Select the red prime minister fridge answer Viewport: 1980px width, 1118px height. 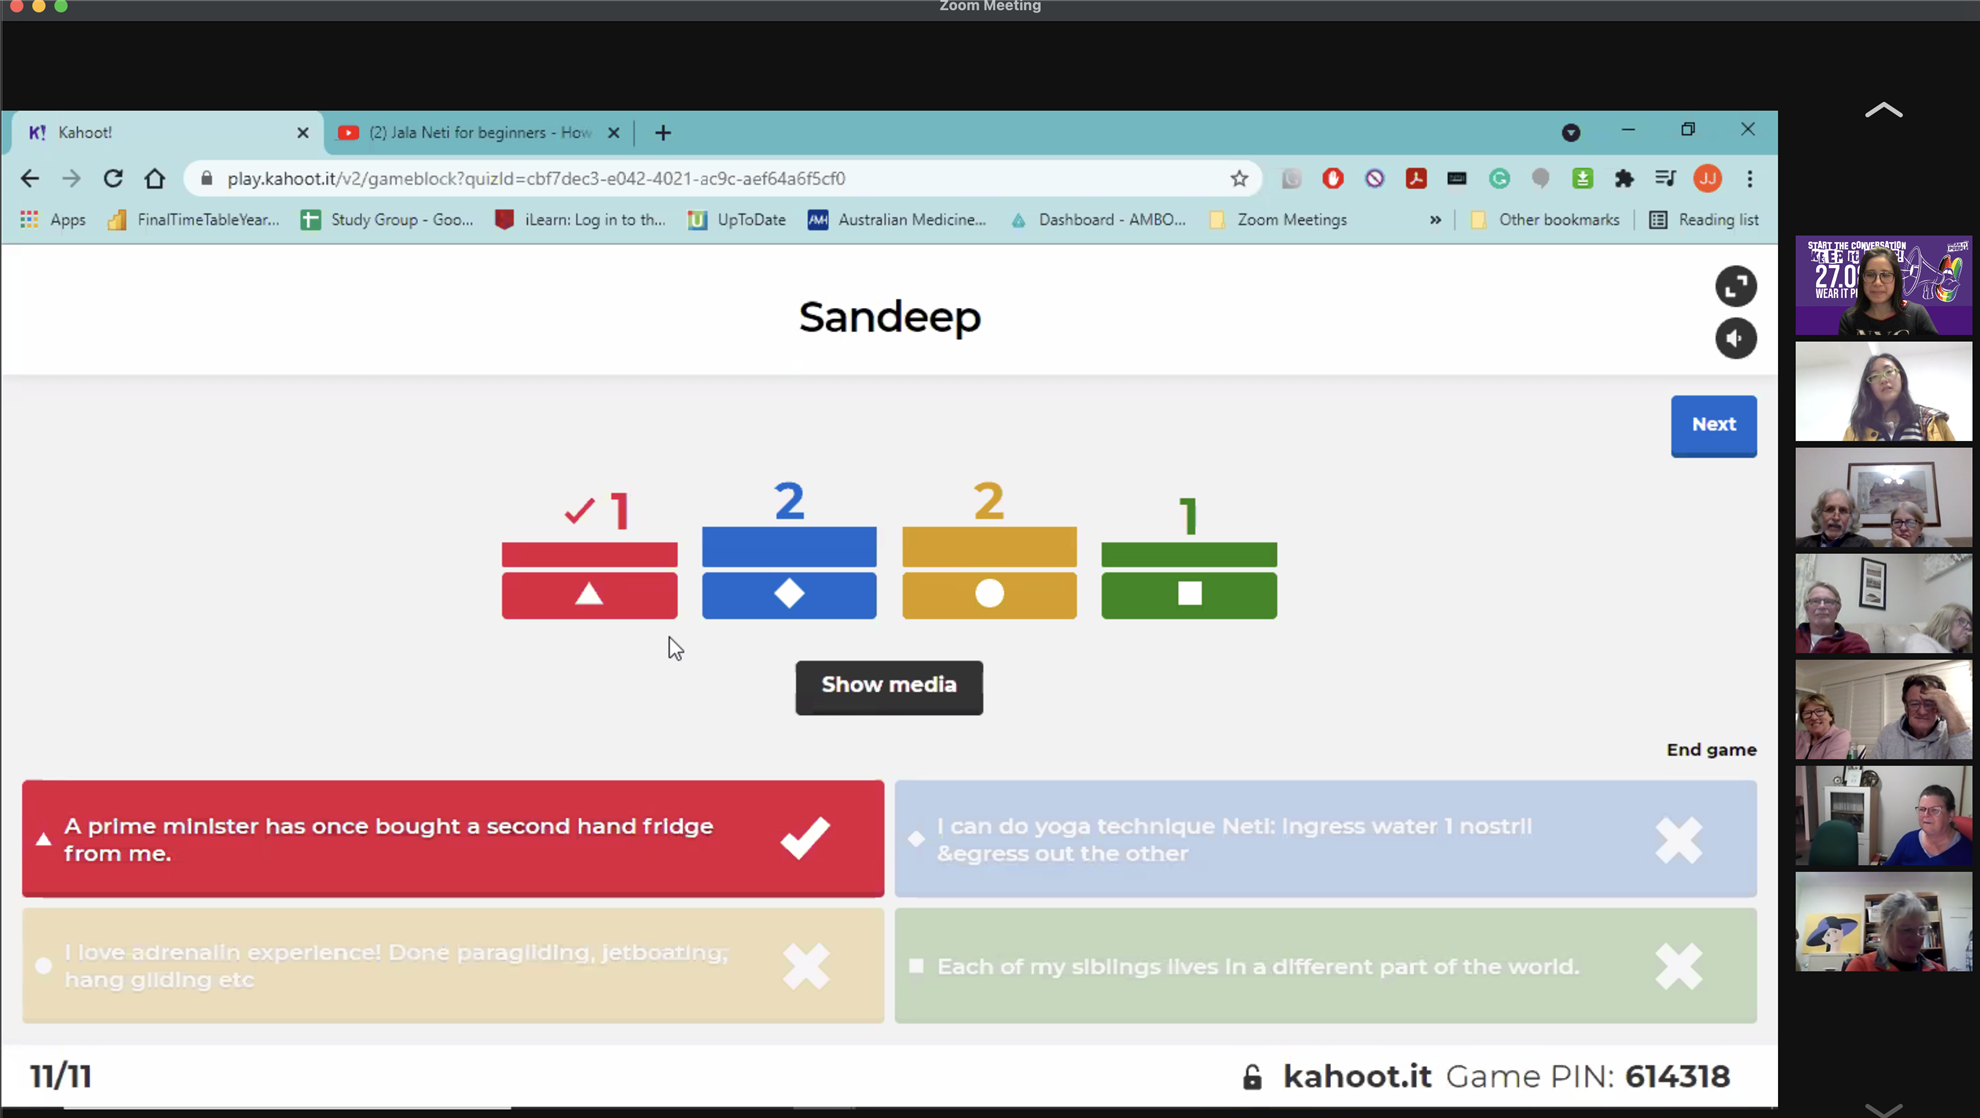452,839
